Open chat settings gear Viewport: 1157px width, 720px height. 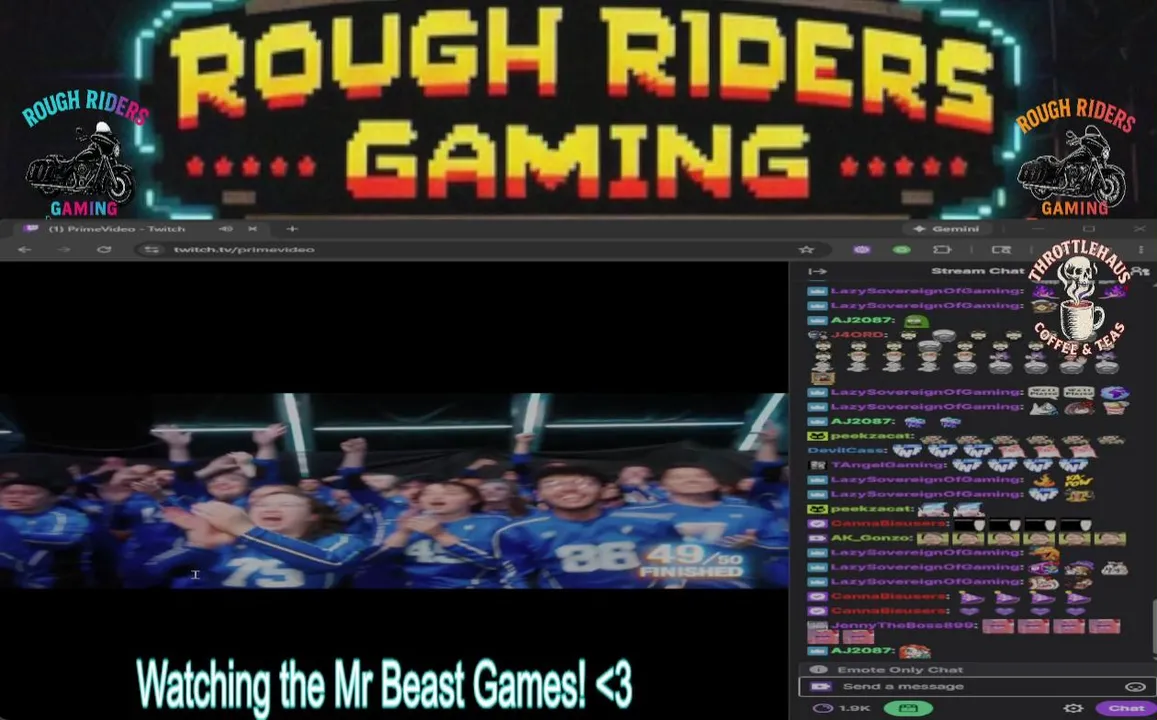click(x=1074, y=708)
